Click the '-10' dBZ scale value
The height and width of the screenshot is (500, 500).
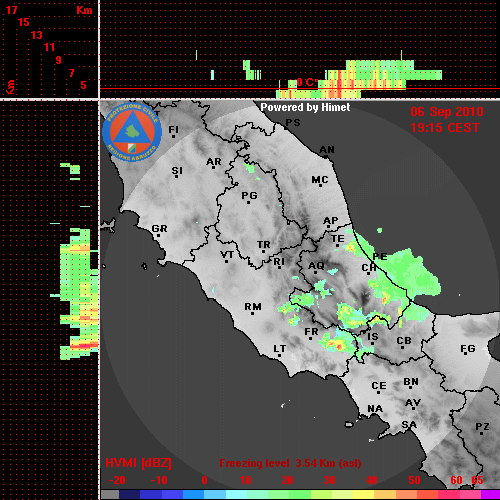[159, 480]
